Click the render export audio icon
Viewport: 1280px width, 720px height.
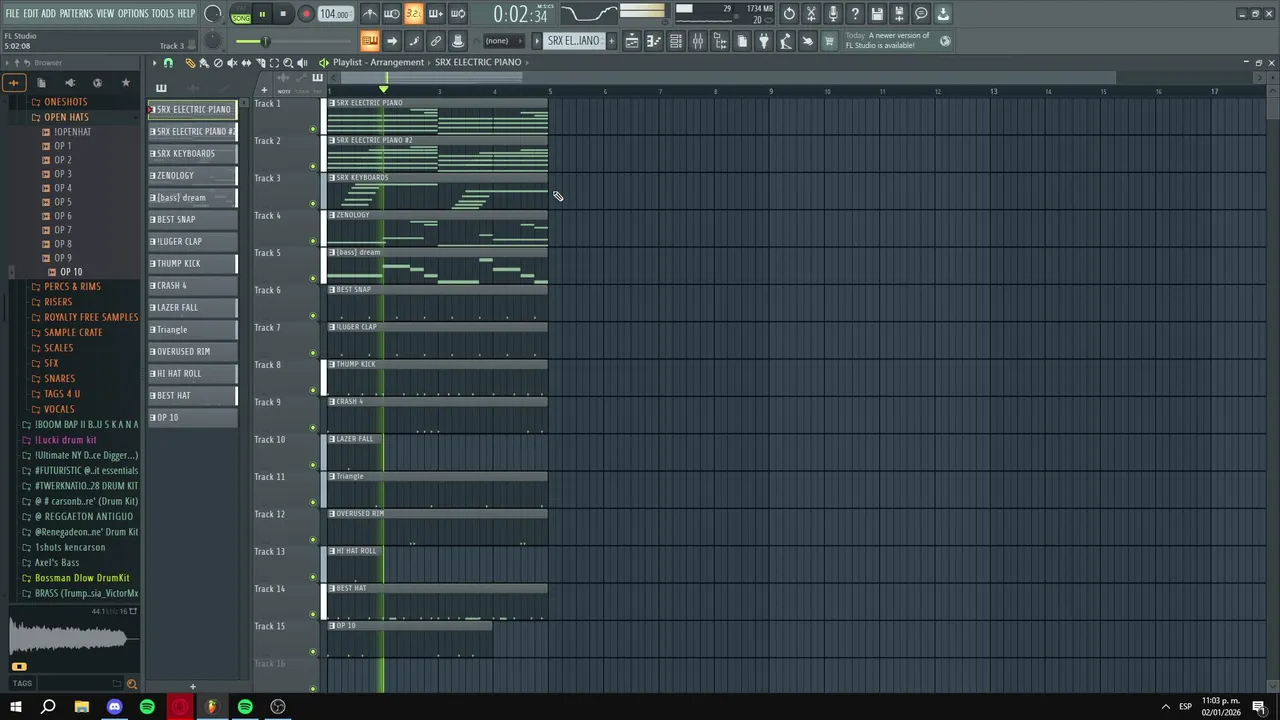(899, 13)
